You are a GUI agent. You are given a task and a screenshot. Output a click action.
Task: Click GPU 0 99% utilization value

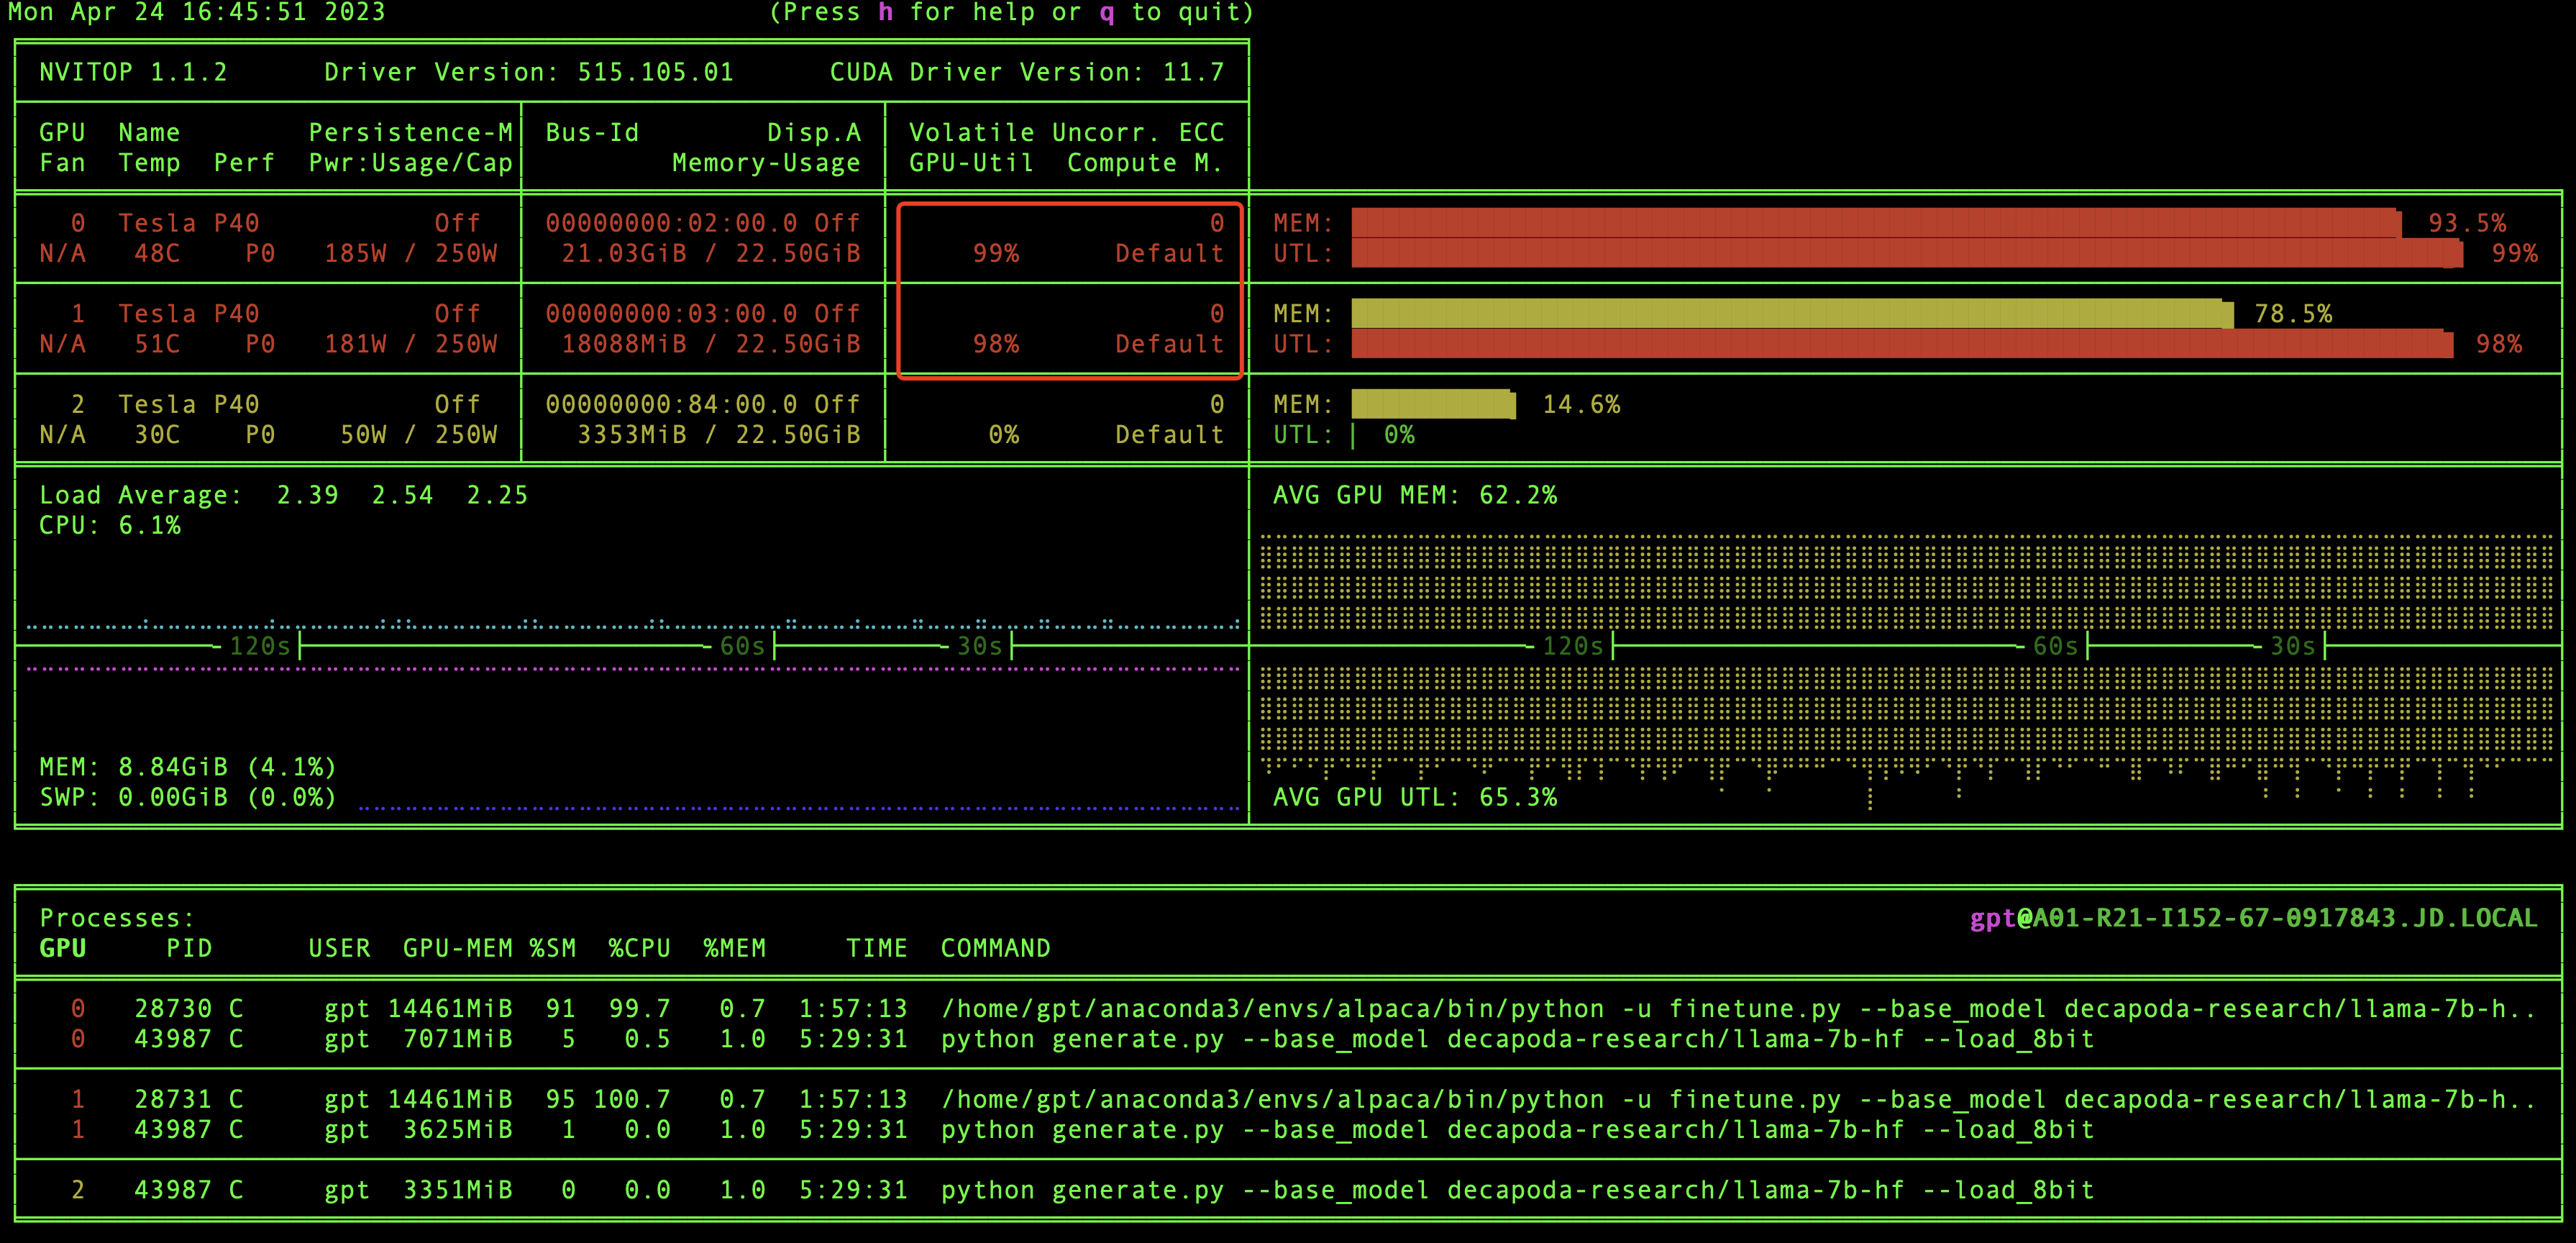pos(996,253)
